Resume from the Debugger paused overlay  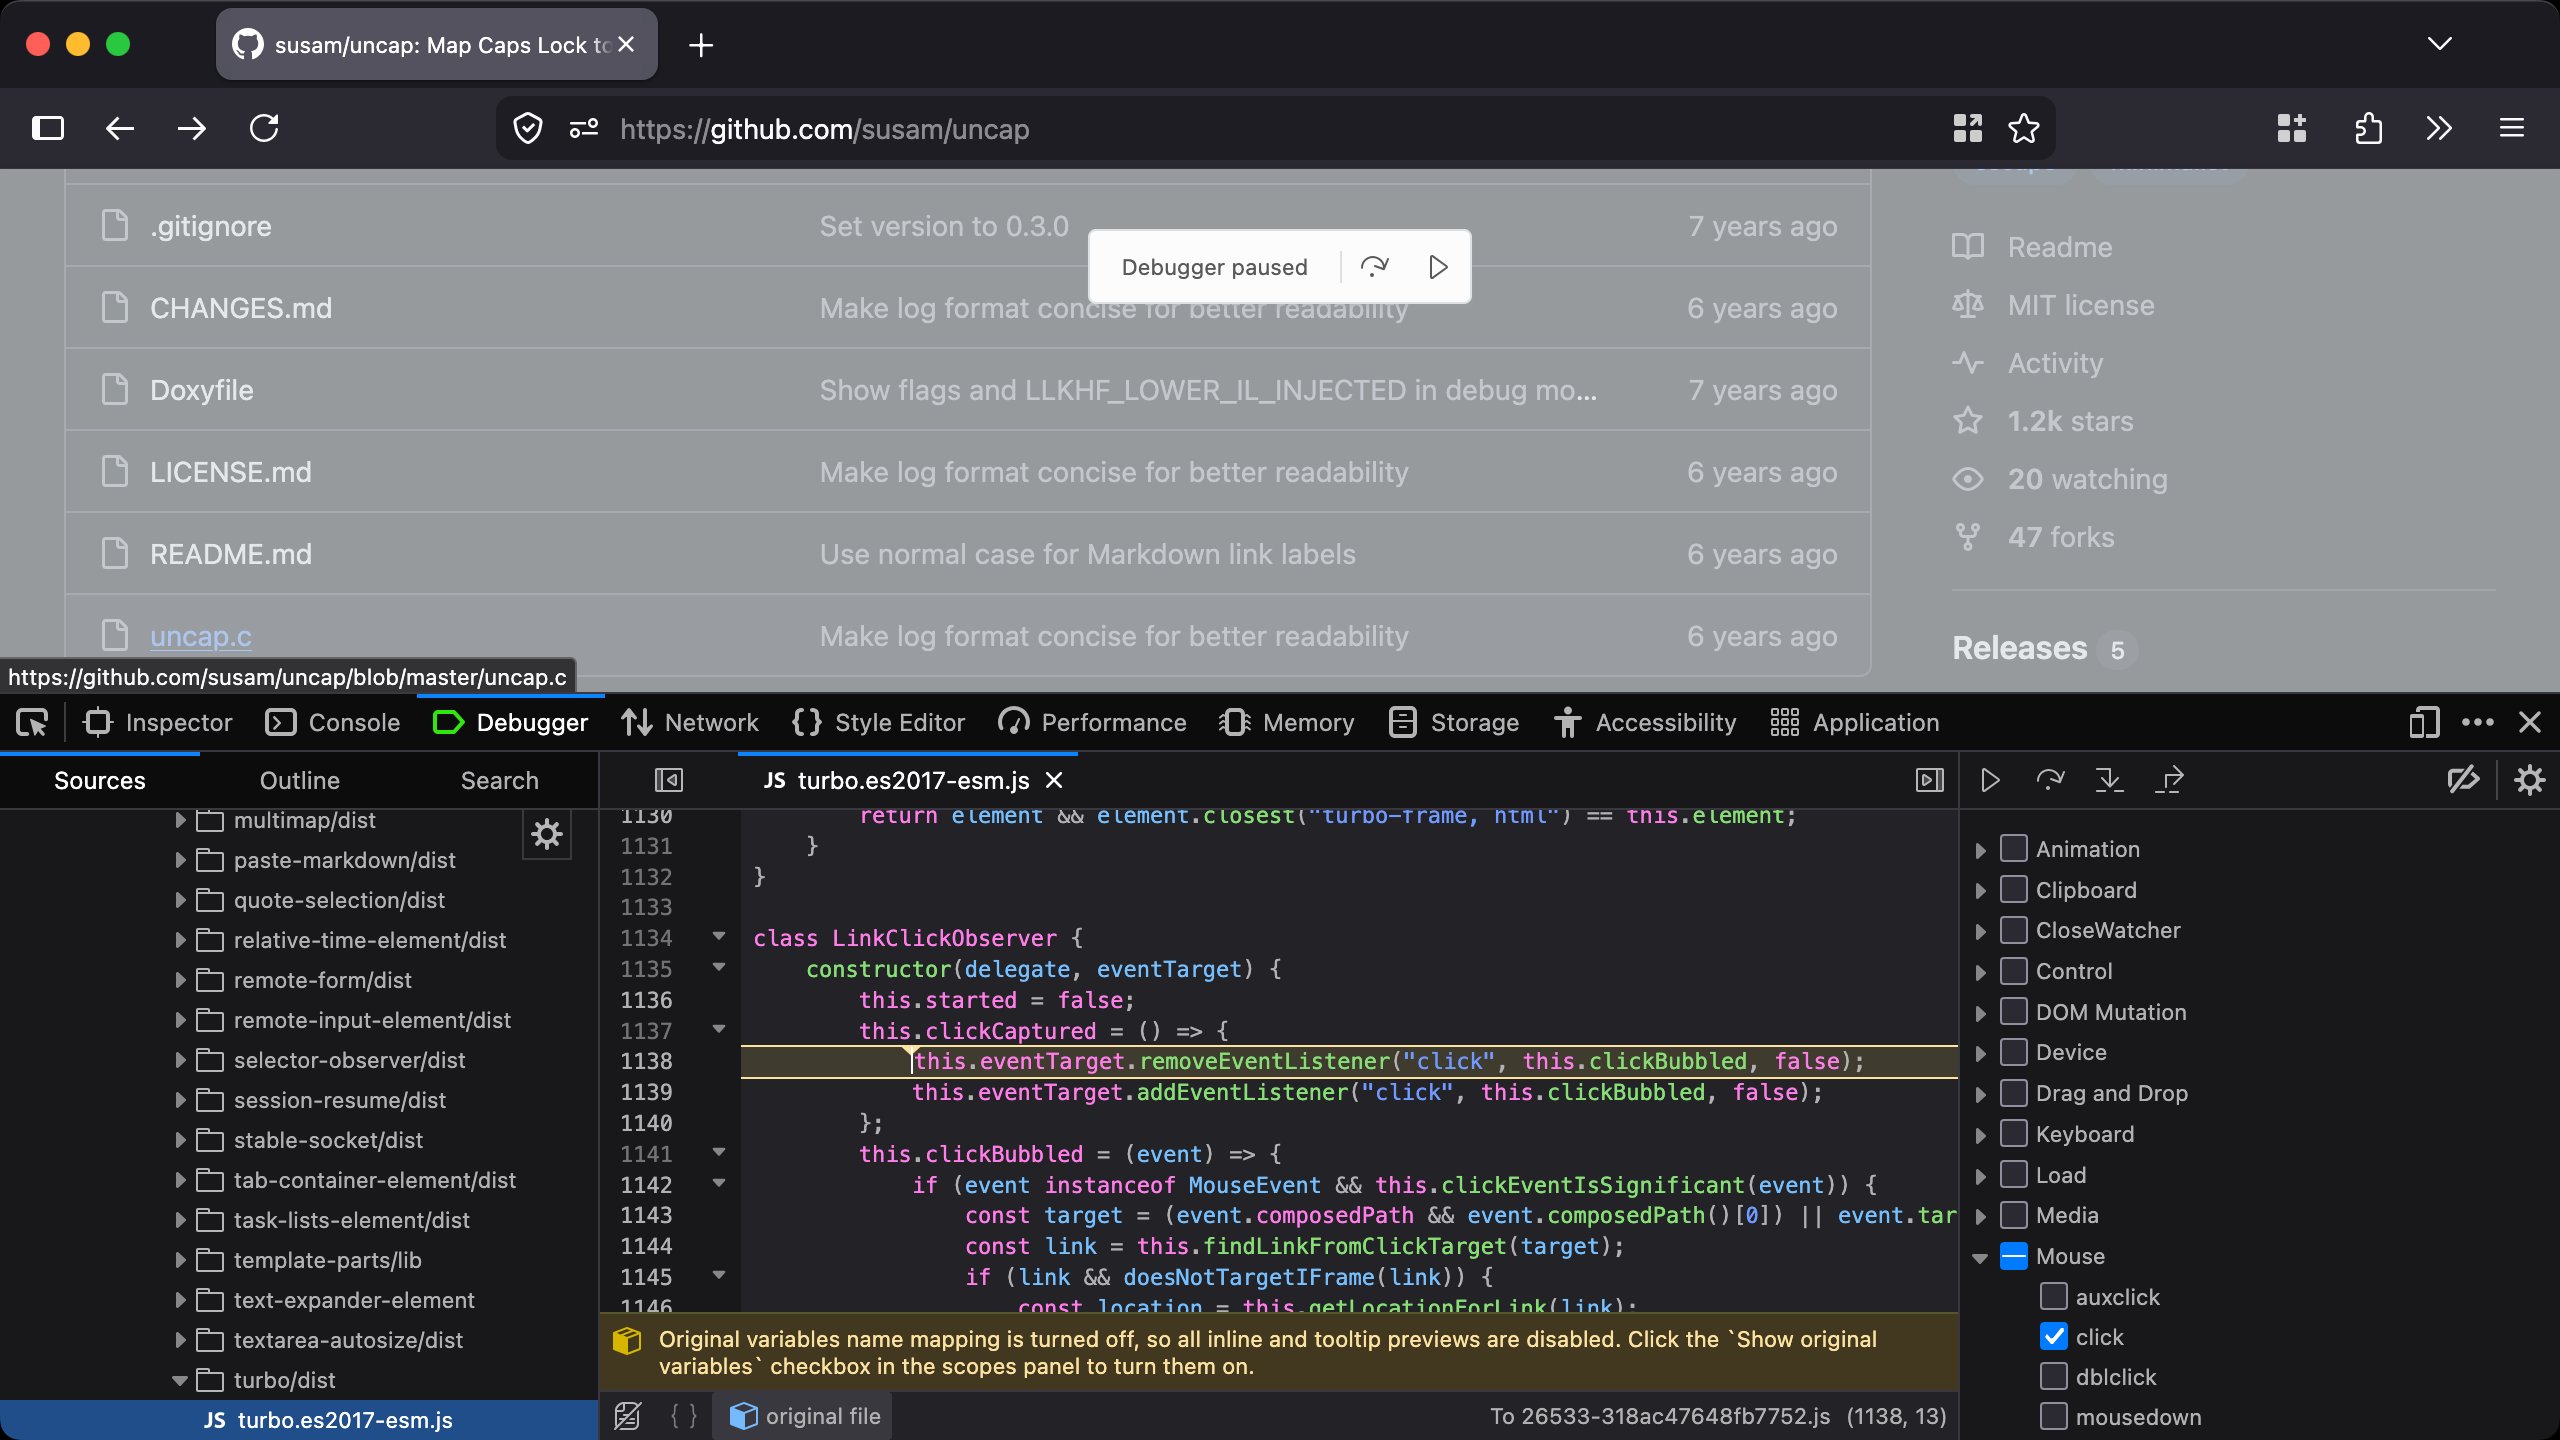[x=1438, y=267]
